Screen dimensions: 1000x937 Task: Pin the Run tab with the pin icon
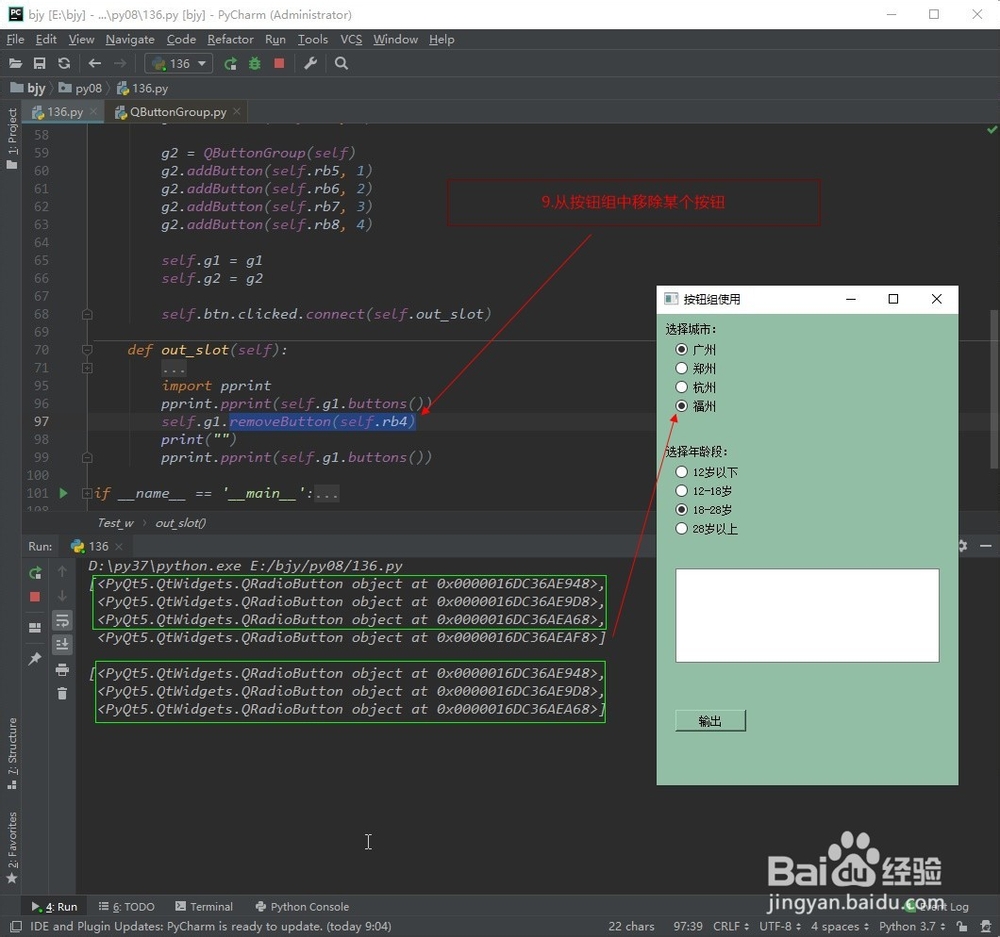pos(35,658)
